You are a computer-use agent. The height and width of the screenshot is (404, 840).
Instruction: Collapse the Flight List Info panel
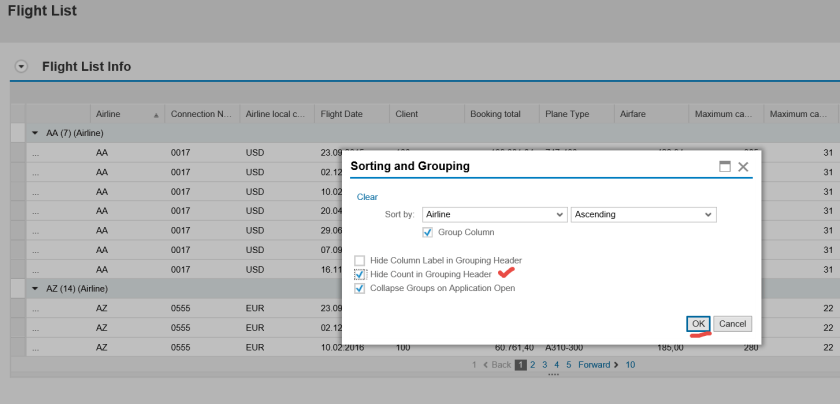(21, 67)
